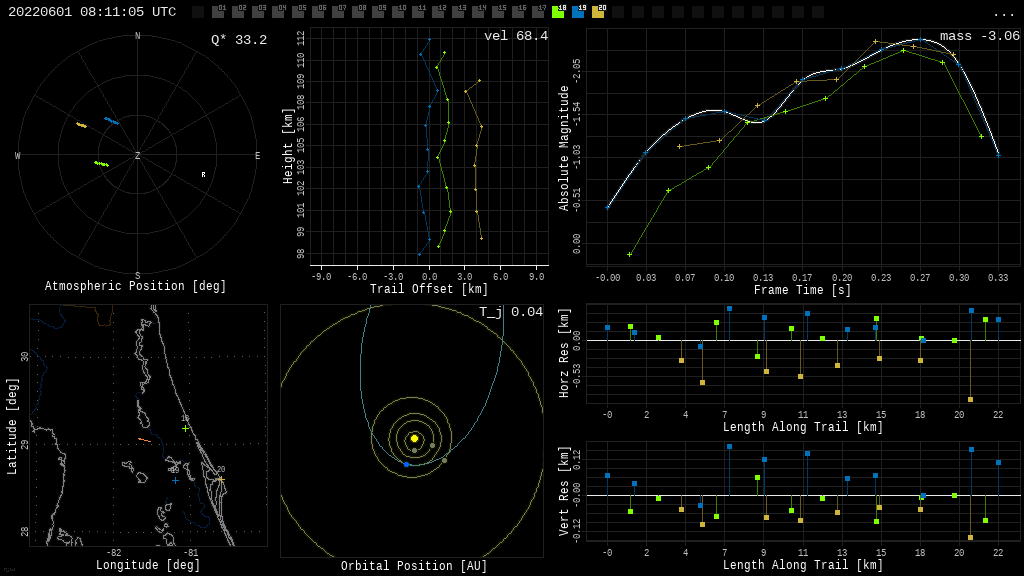The width and height of the screenshot is (1024, 576).
Task: Select the camera 10 box in the top strip
Action: point(398,12)
